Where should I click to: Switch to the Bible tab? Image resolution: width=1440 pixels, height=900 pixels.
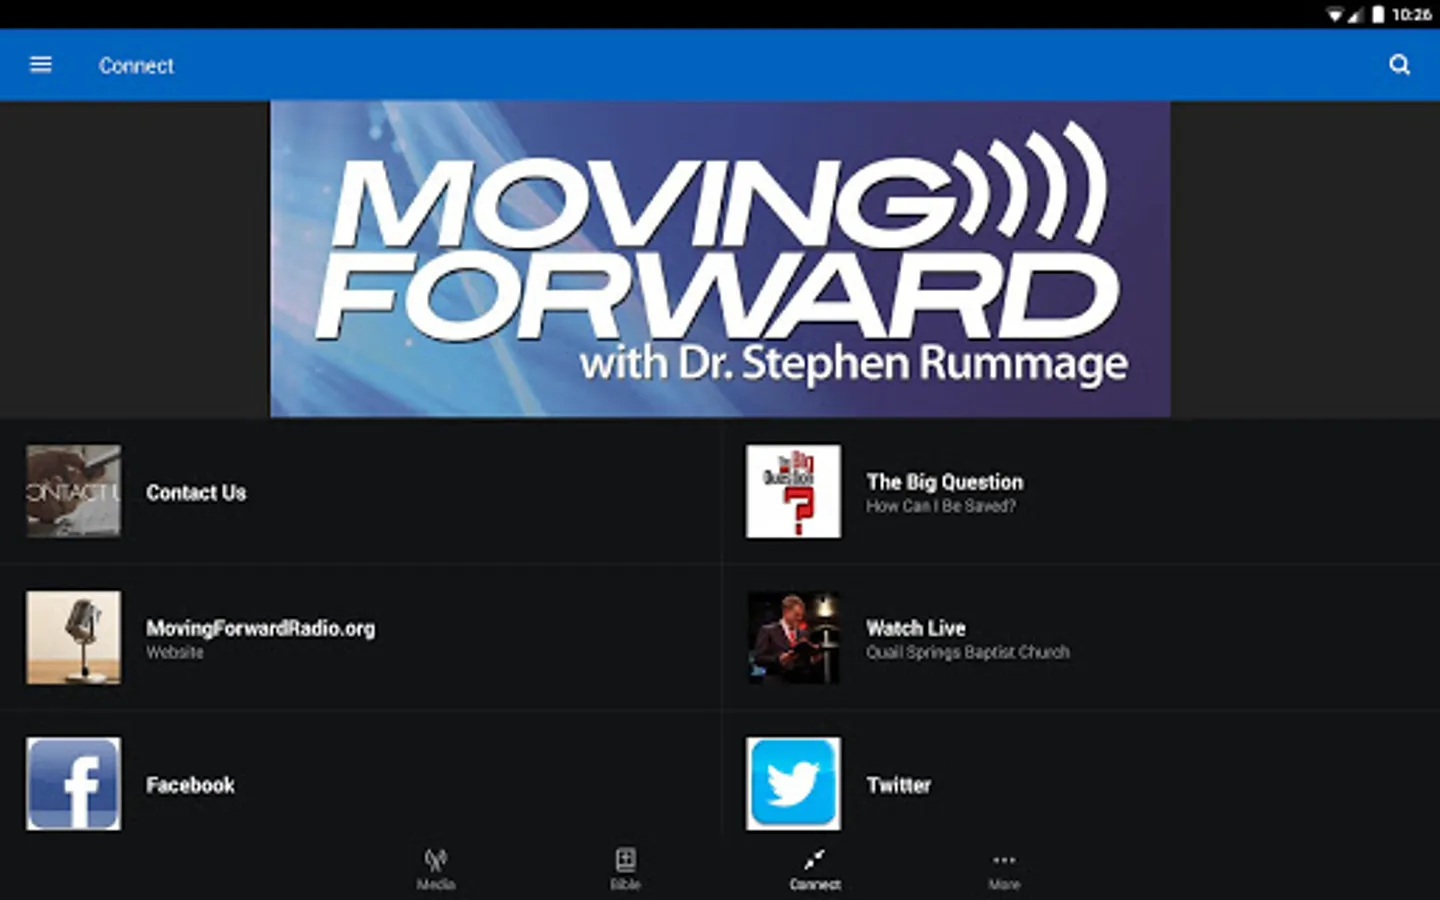625,869
